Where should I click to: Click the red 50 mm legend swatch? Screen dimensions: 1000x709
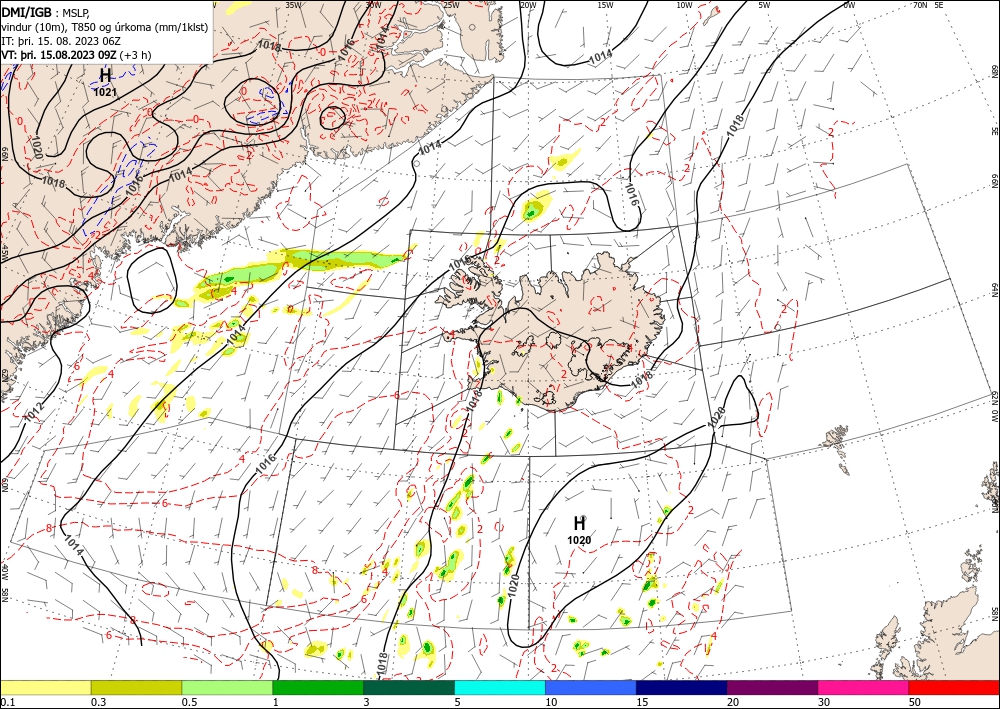[954, 687]
